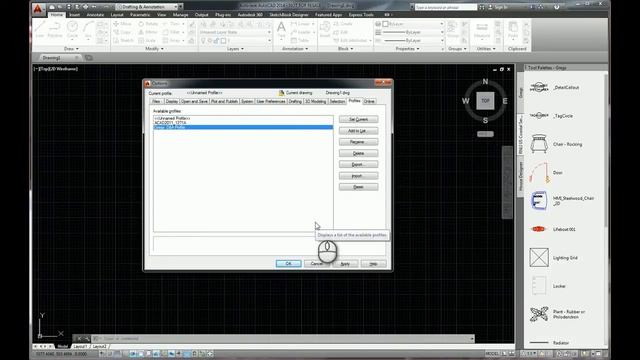Select the Line tool in Draw panel
This screenshot has width=640, height=360.
[40, 30]
